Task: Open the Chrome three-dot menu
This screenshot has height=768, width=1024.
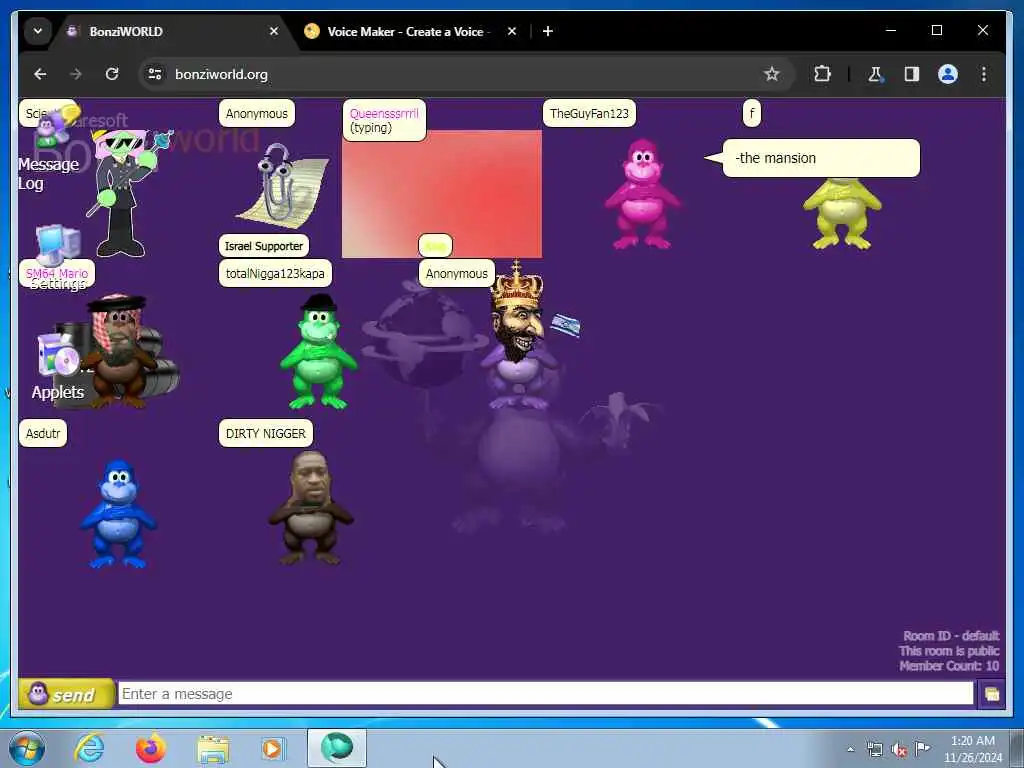Action: pos(984,74)
